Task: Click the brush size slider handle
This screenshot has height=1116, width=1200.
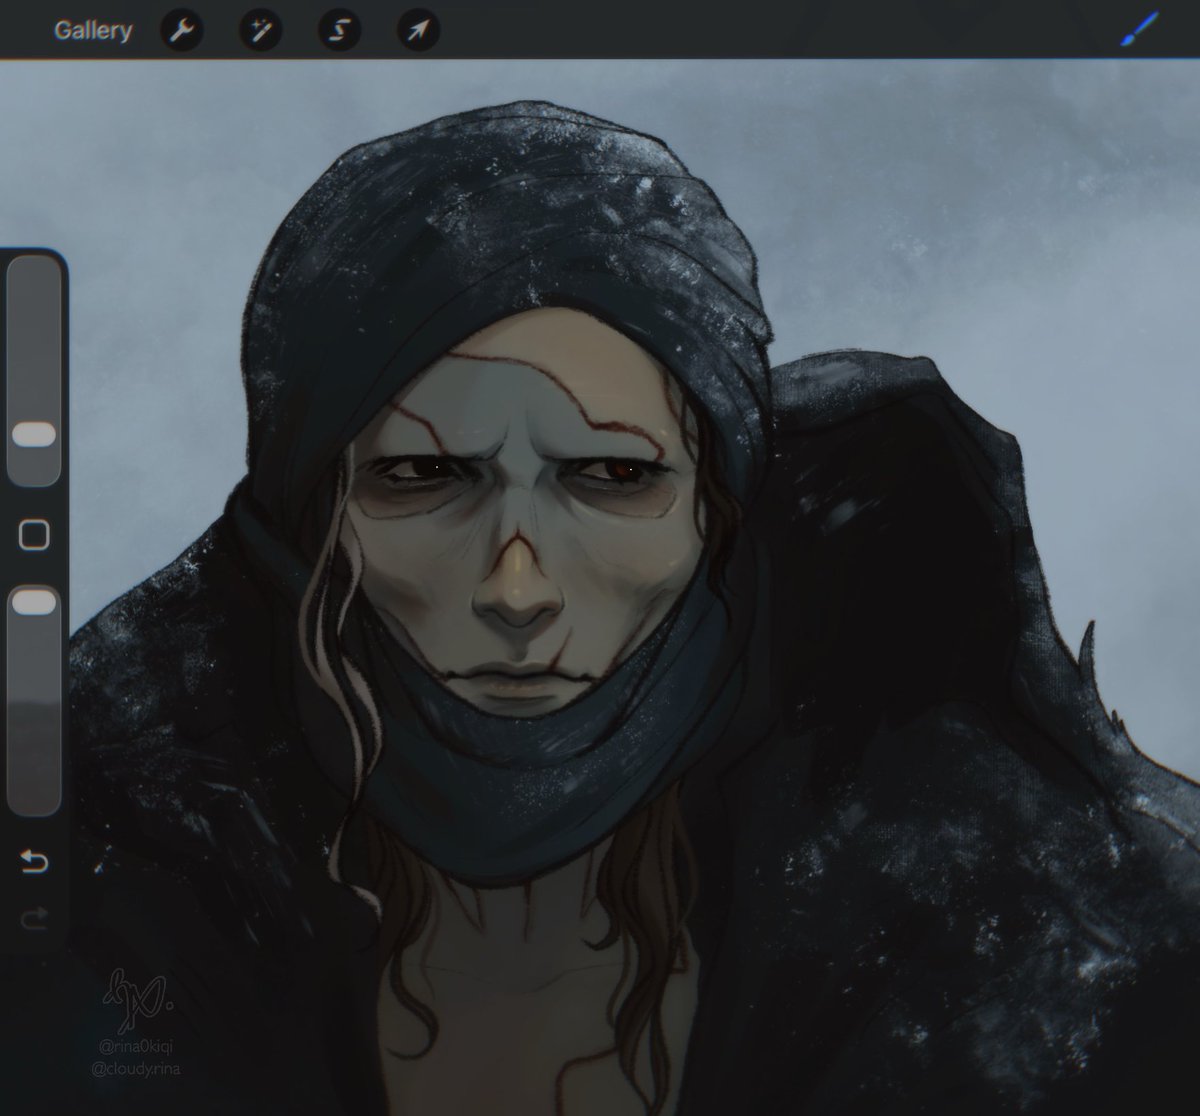Action: 35,434
